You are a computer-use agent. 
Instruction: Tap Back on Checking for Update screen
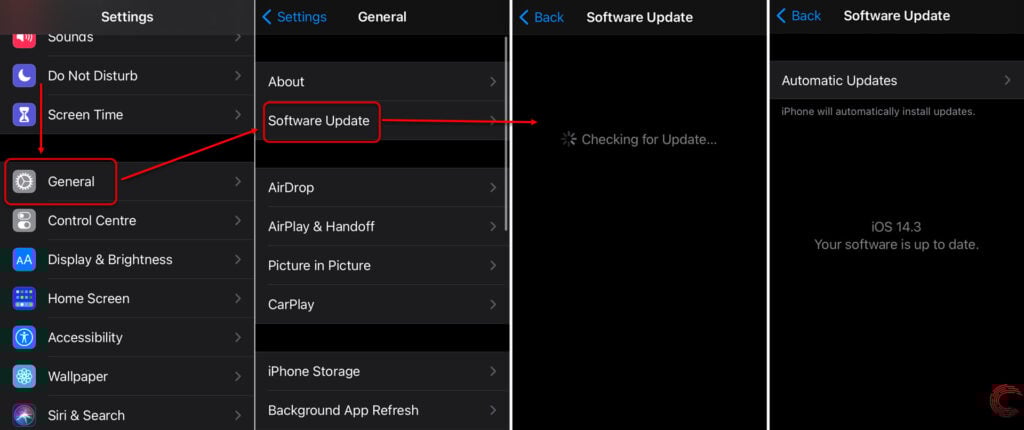click(x=541, y=17)
